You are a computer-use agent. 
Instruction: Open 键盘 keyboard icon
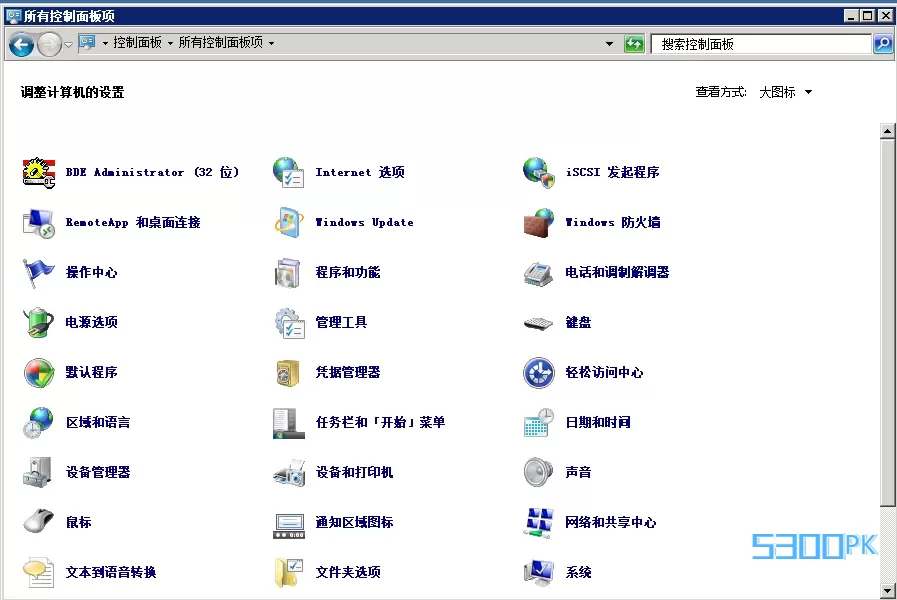tap(539, 323)
